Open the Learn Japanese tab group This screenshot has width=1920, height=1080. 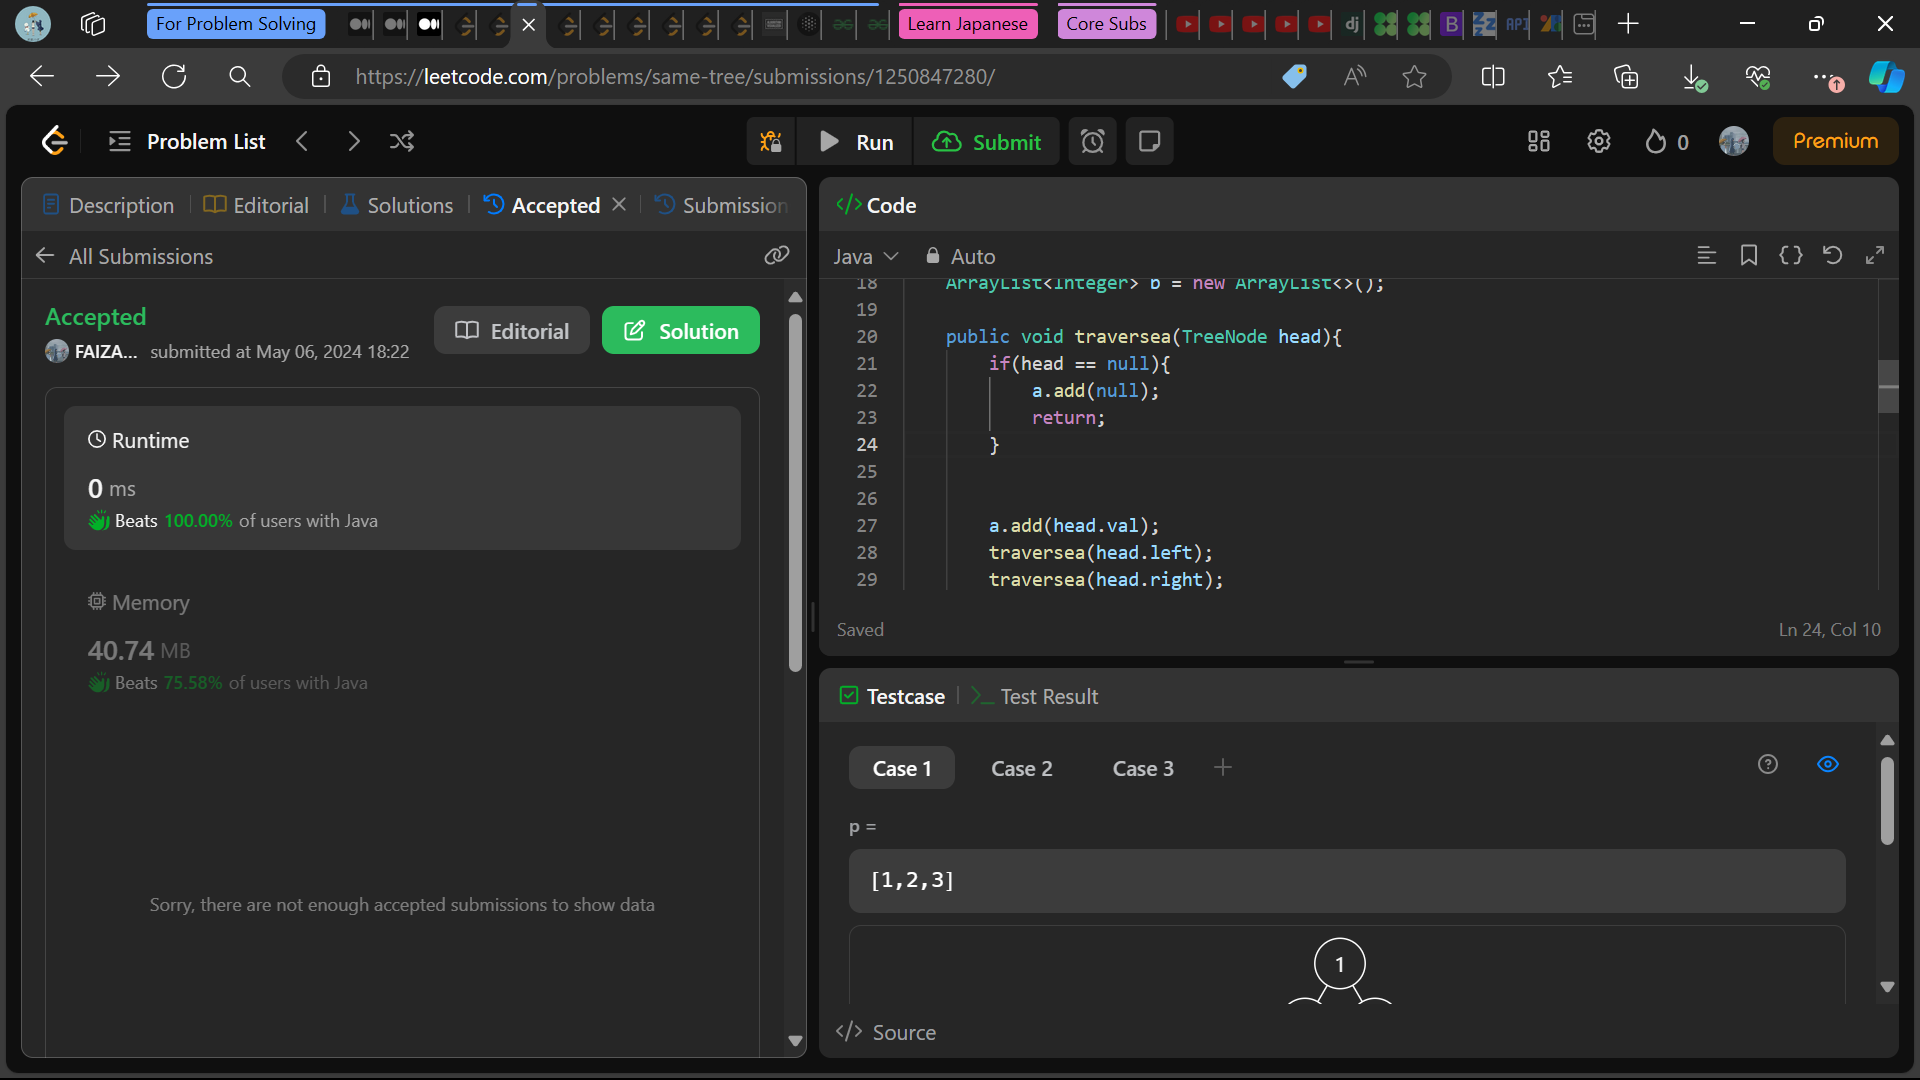[x=967, y=23]
